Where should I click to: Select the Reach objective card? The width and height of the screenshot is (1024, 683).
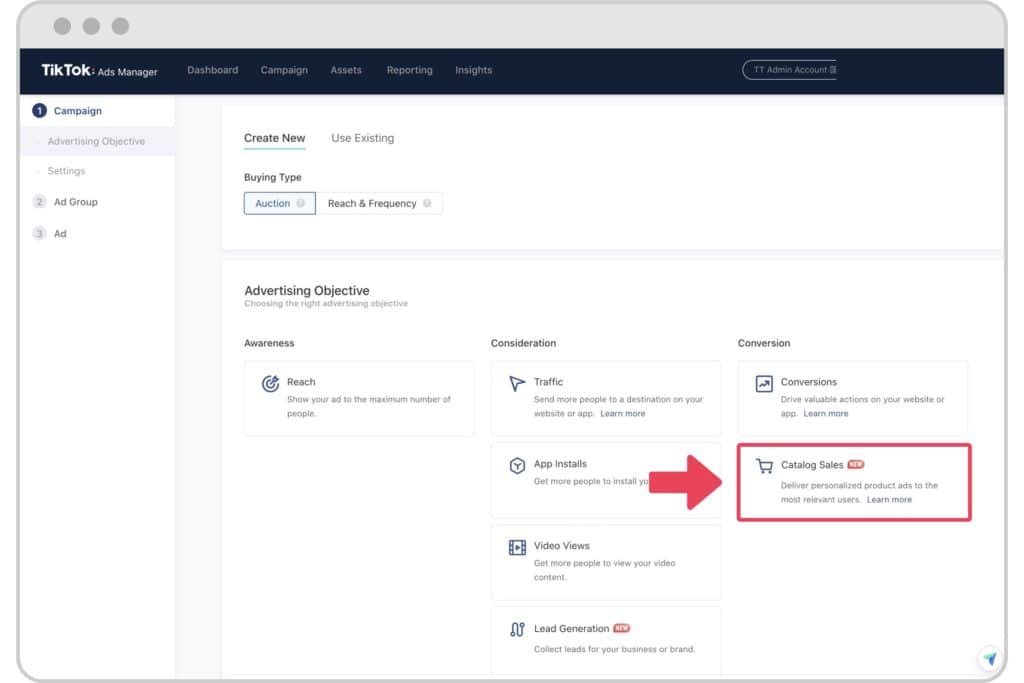point(359,398)
